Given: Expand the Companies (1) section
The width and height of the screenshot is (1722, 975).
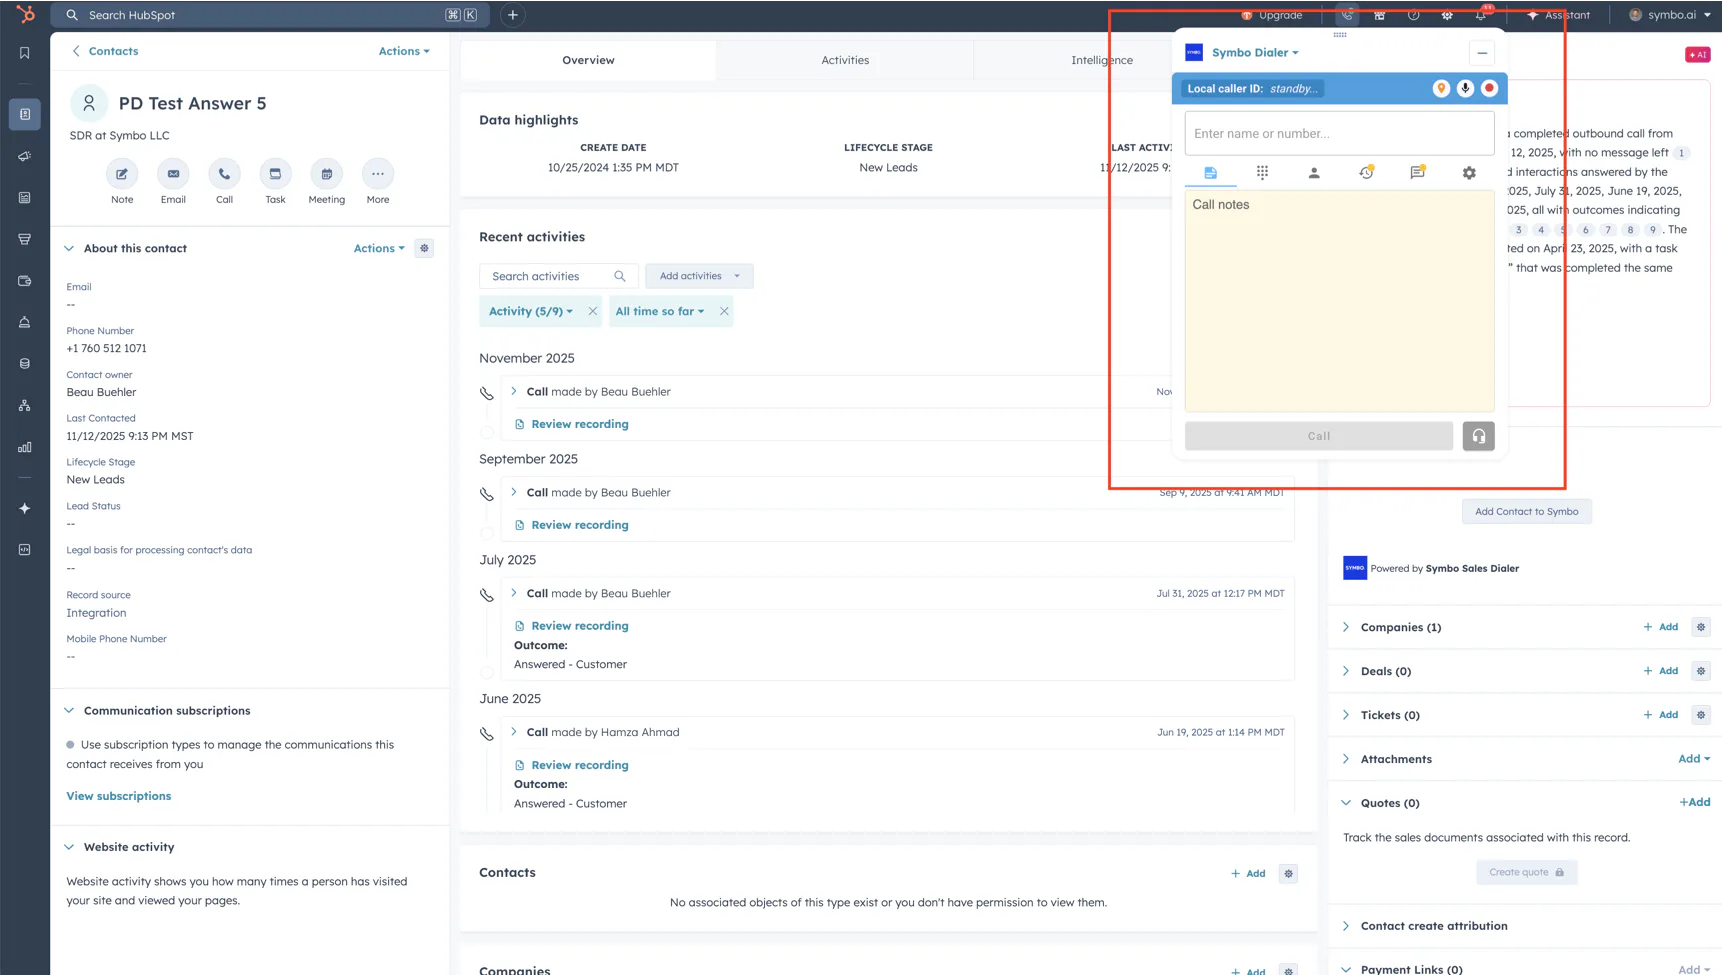Looking at the screenshot, I should tap(1346, 627).
